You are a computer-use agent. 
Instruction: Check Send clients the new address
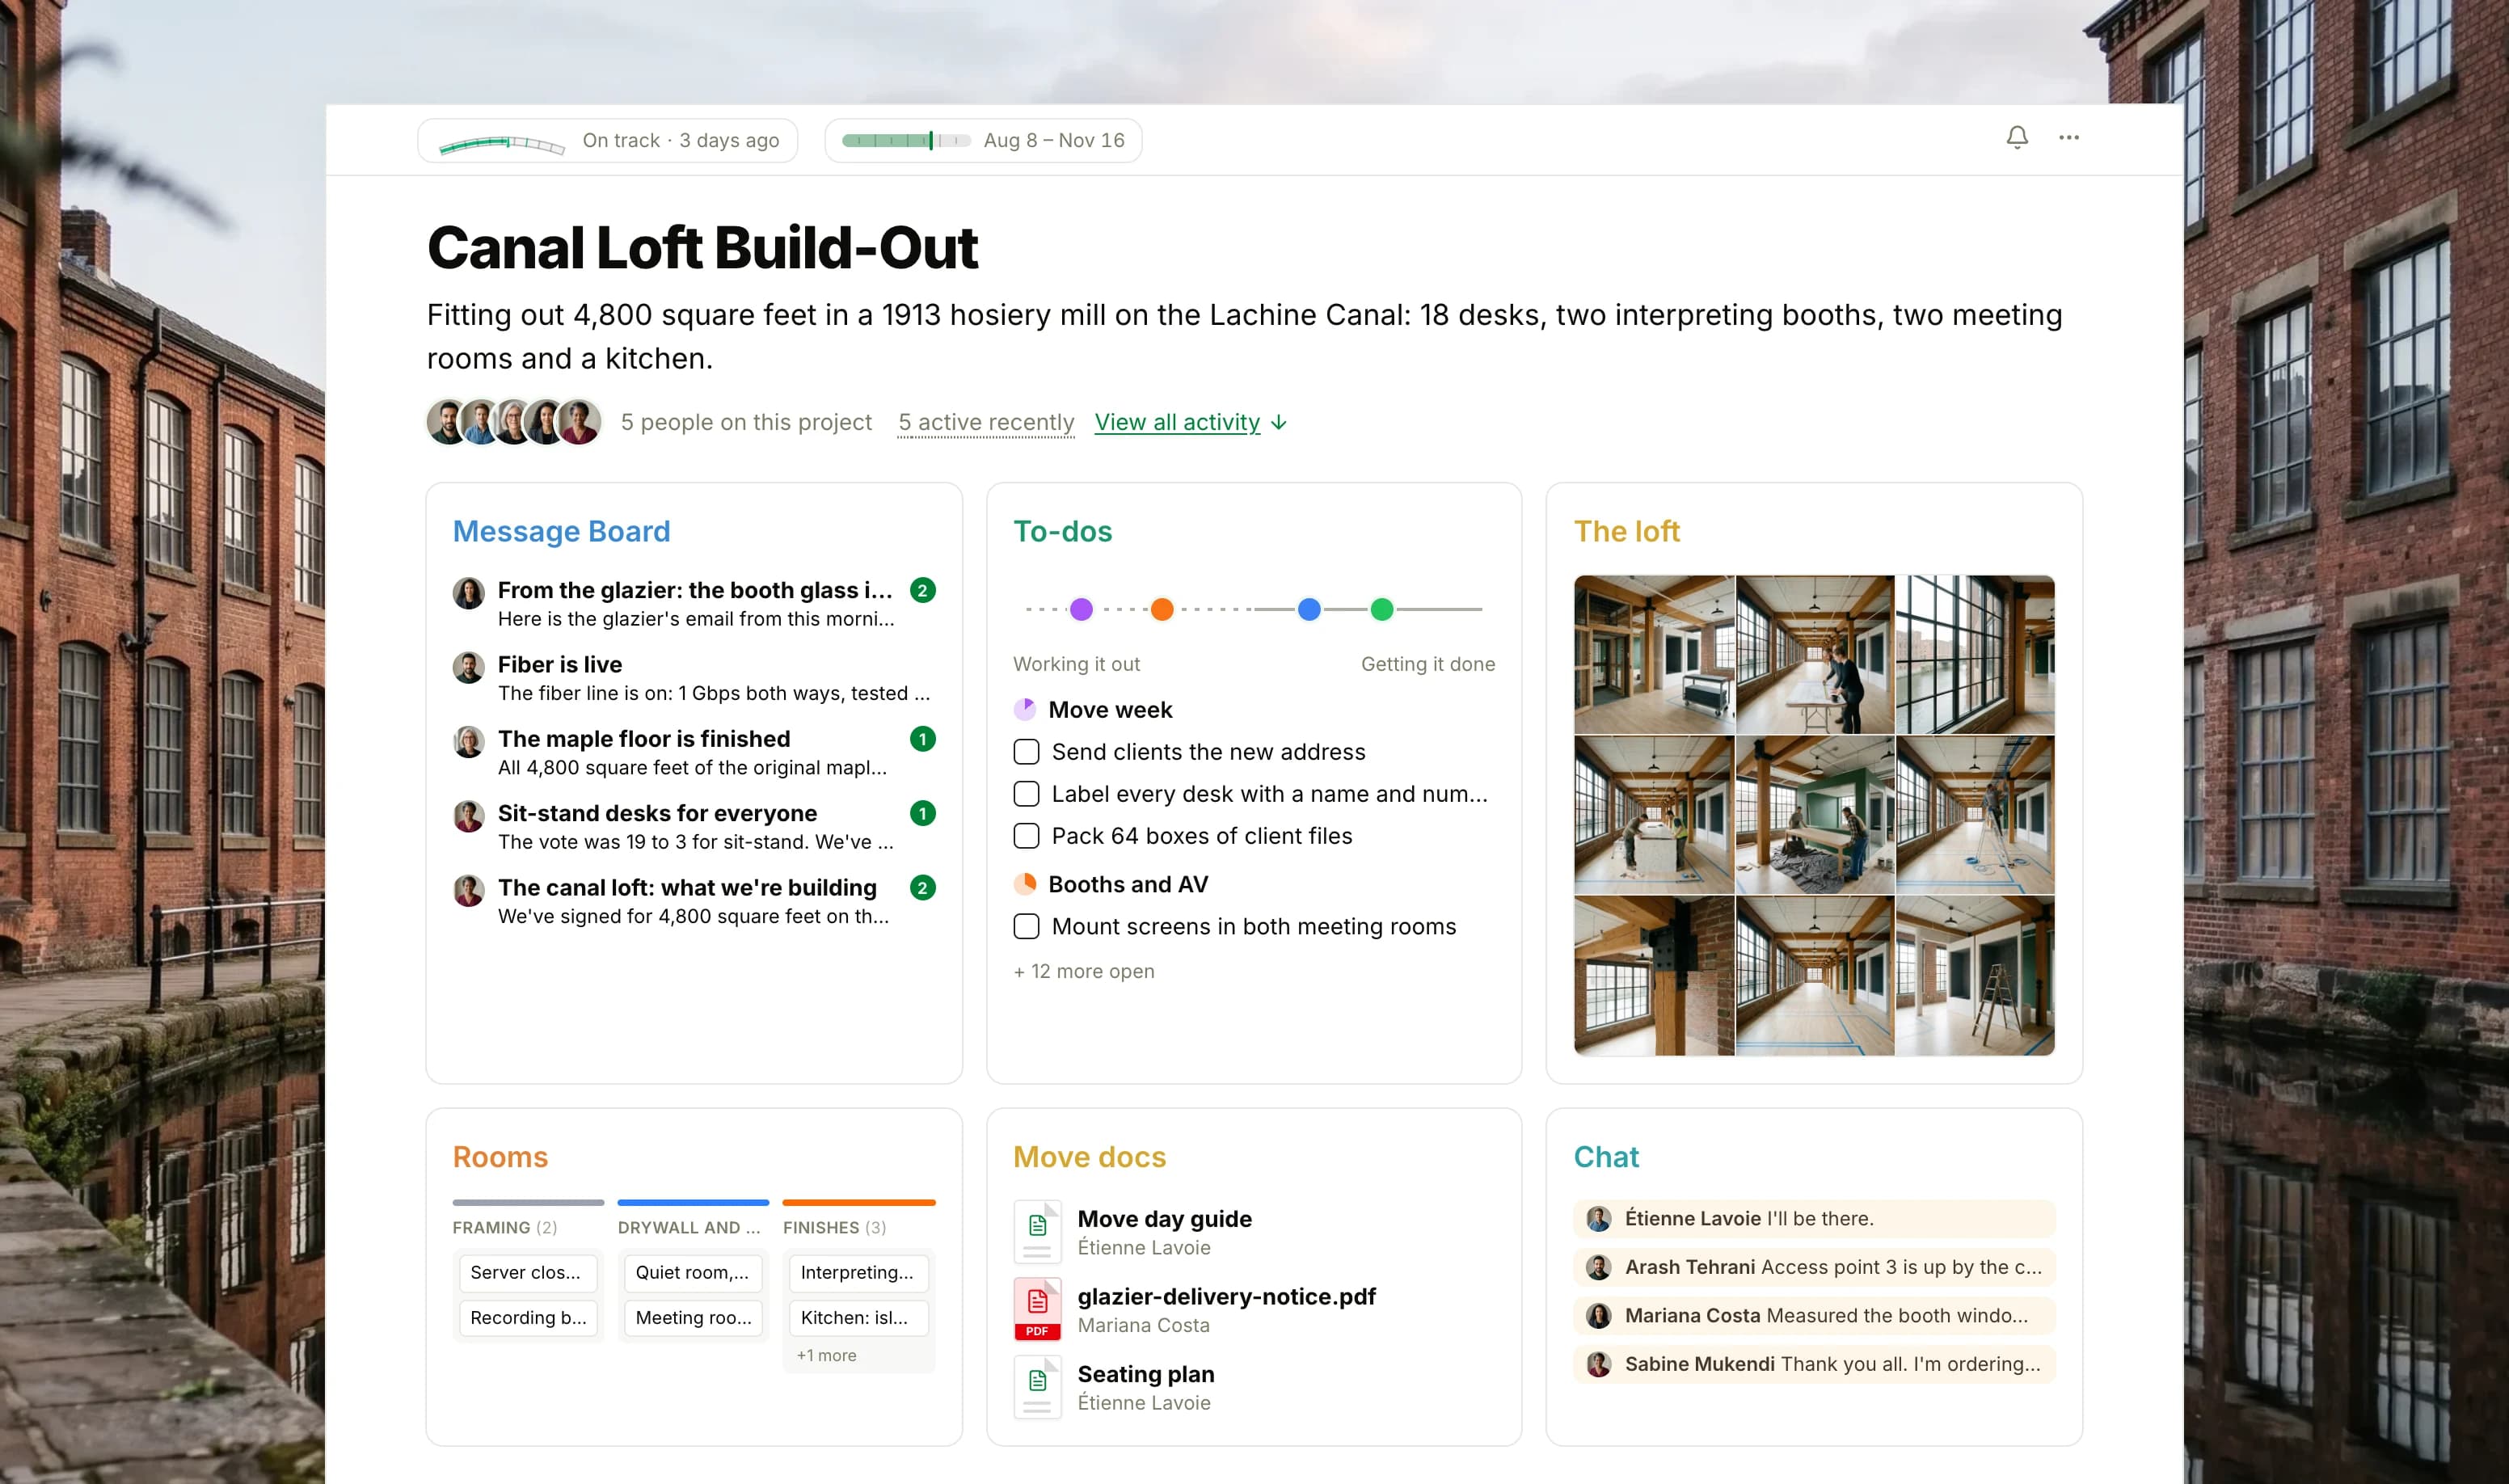click(1027, 751)
